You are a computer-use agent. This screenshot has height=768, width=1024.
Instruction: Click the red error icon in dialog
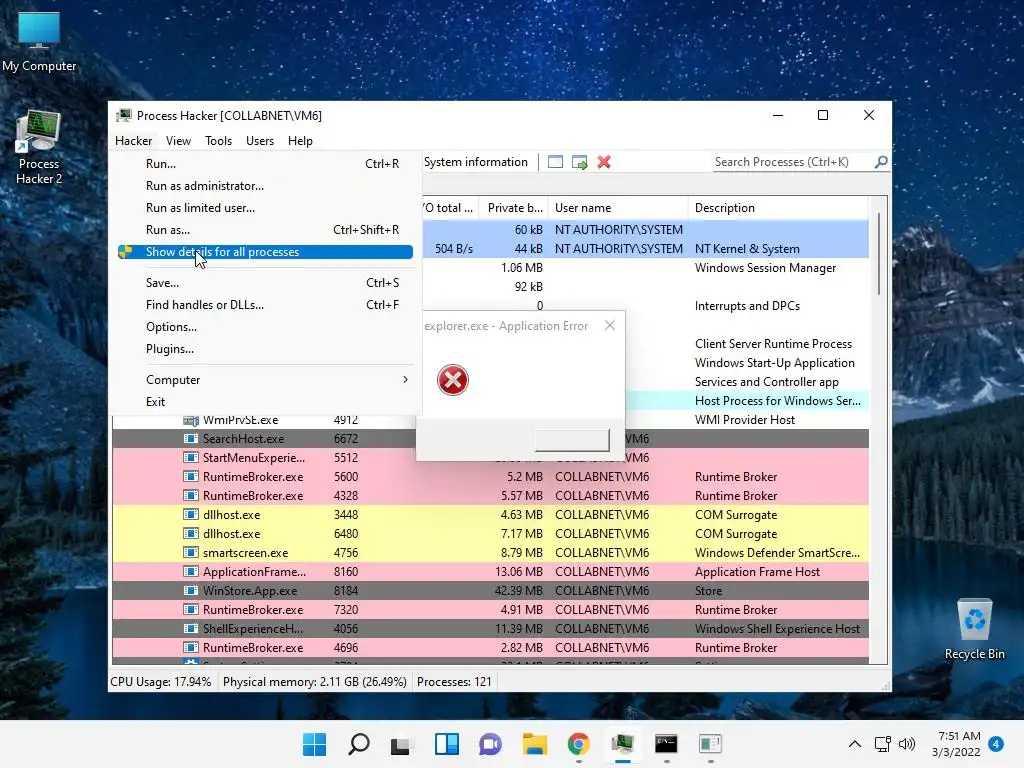[453, 380]
